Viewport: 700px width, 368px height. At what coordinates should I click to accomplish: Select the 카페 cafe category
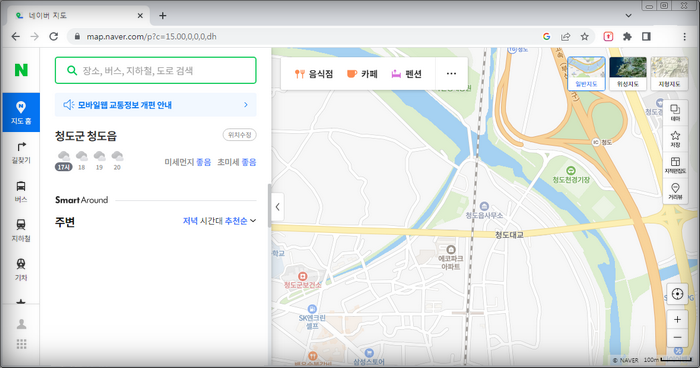coord(362,74)
